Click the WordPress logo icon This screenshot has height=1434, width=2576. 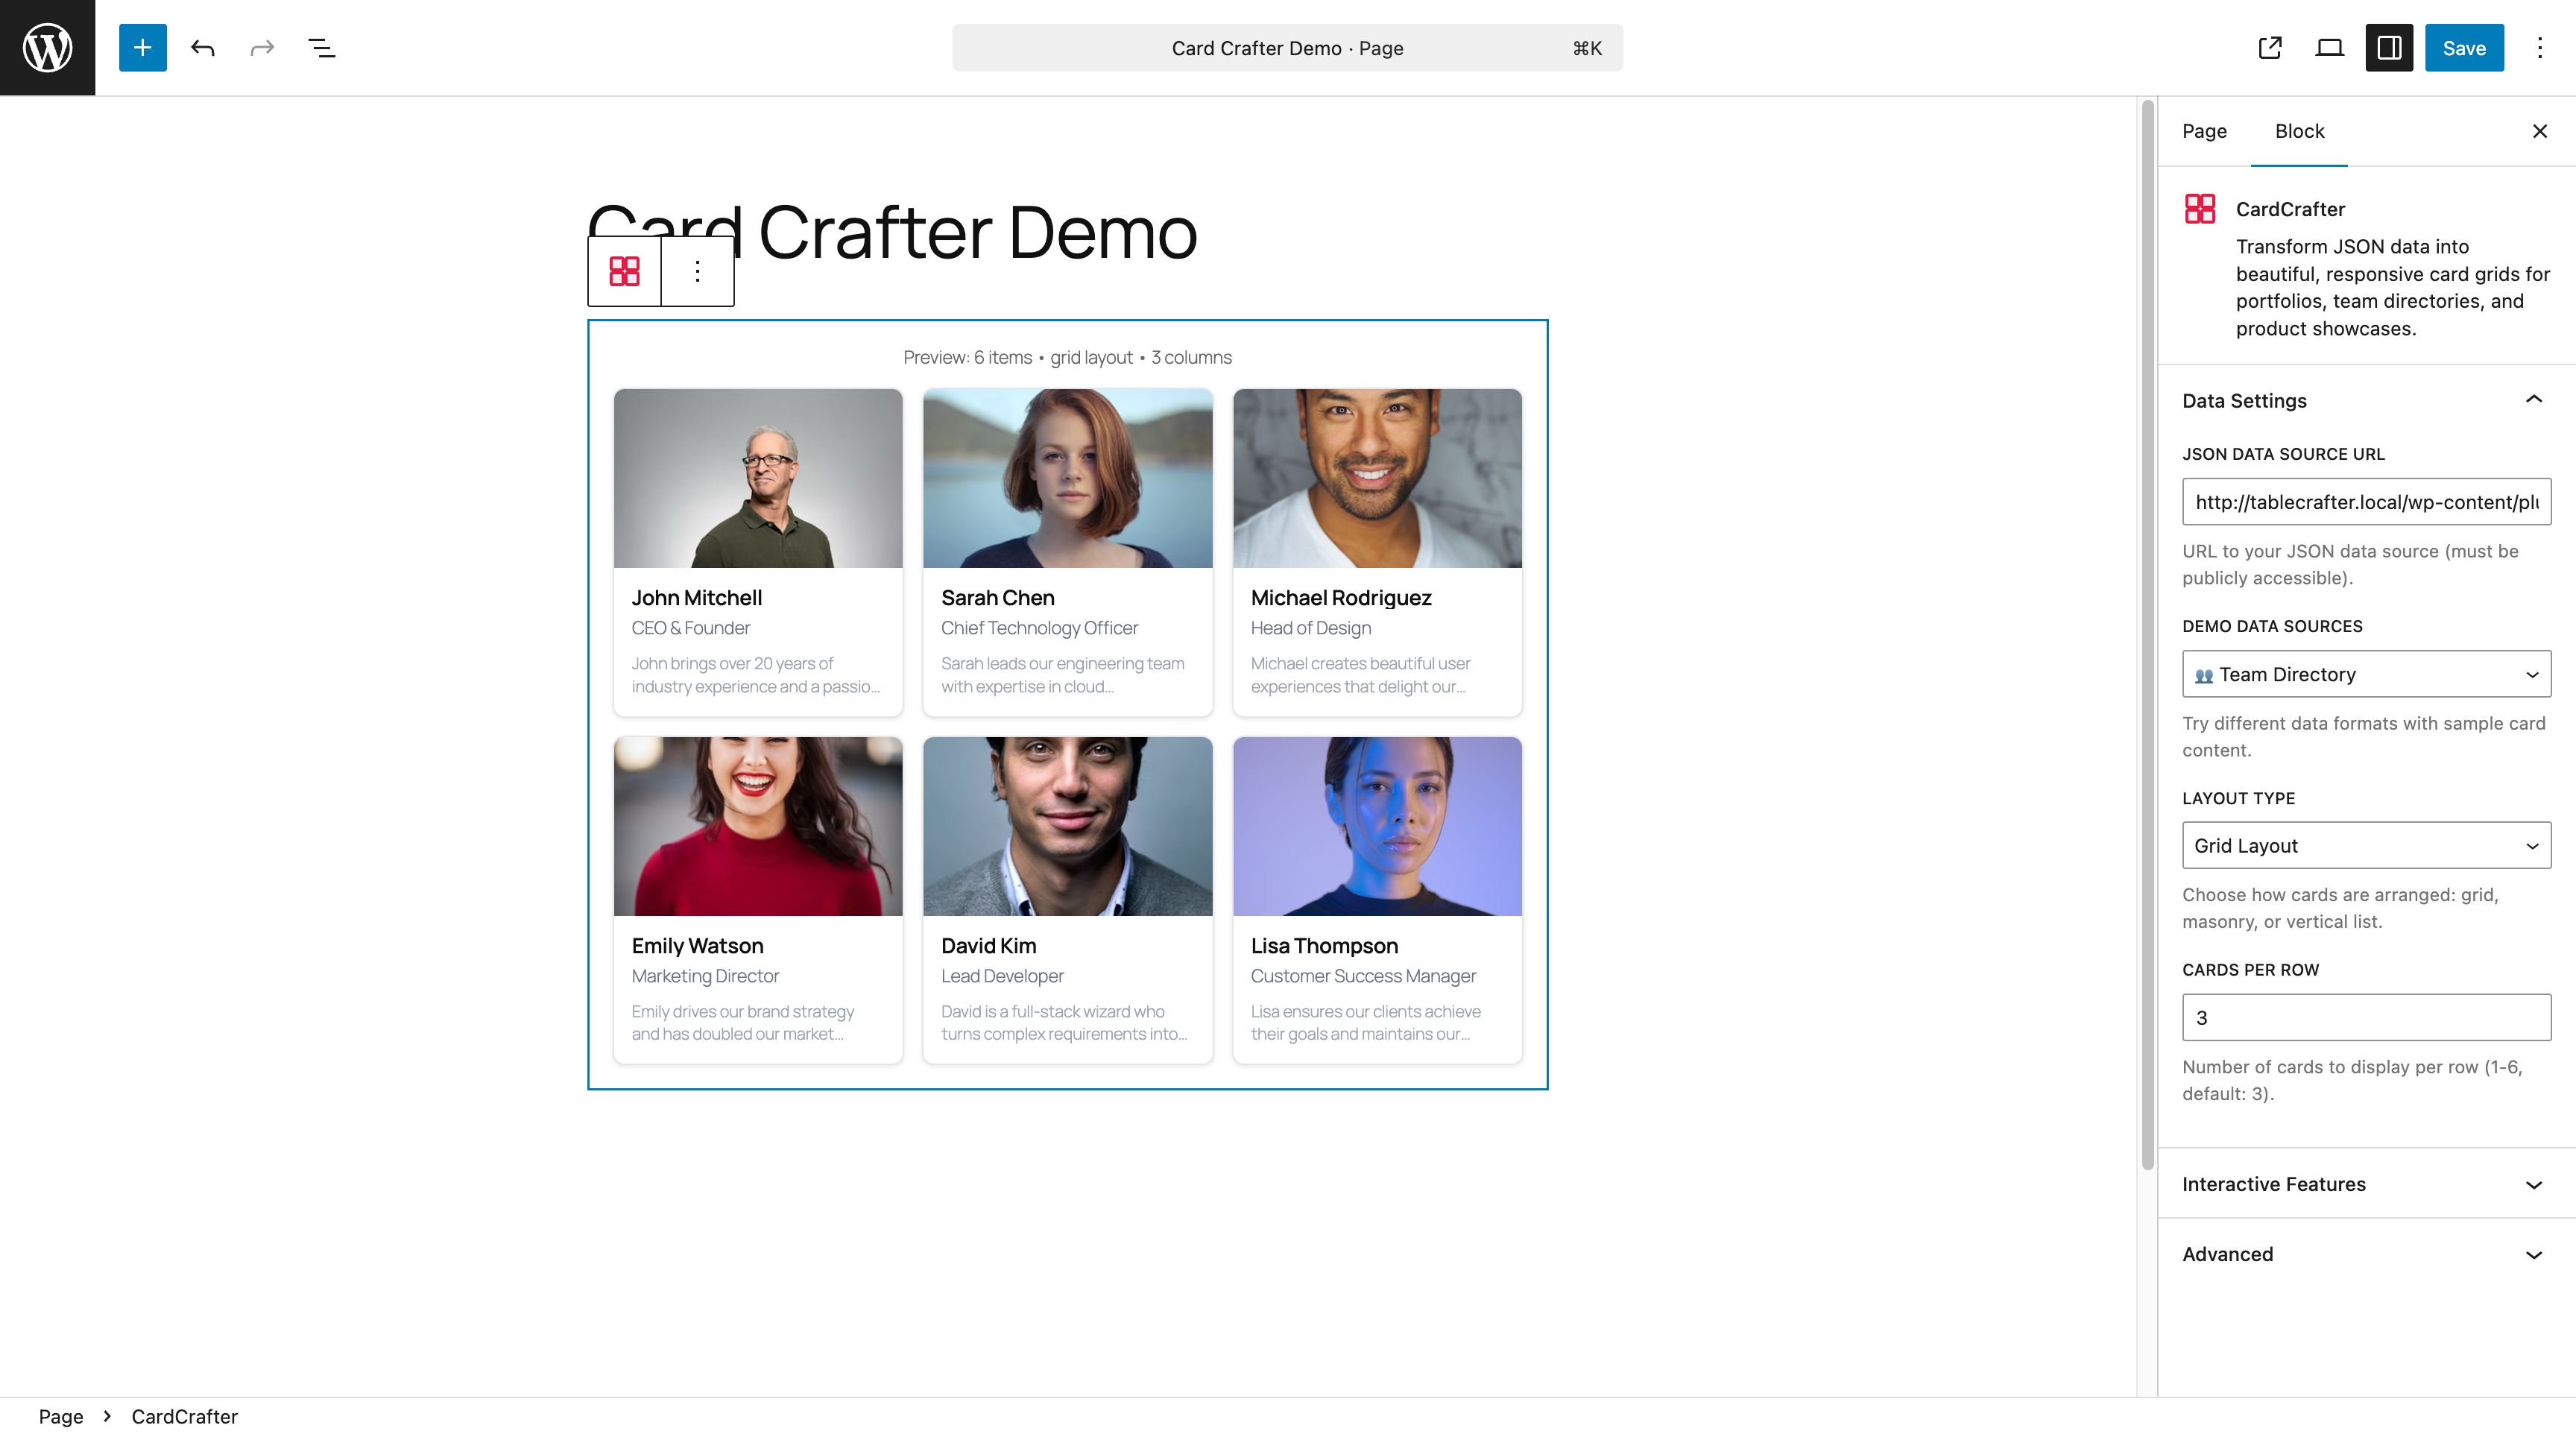point(47,47)
